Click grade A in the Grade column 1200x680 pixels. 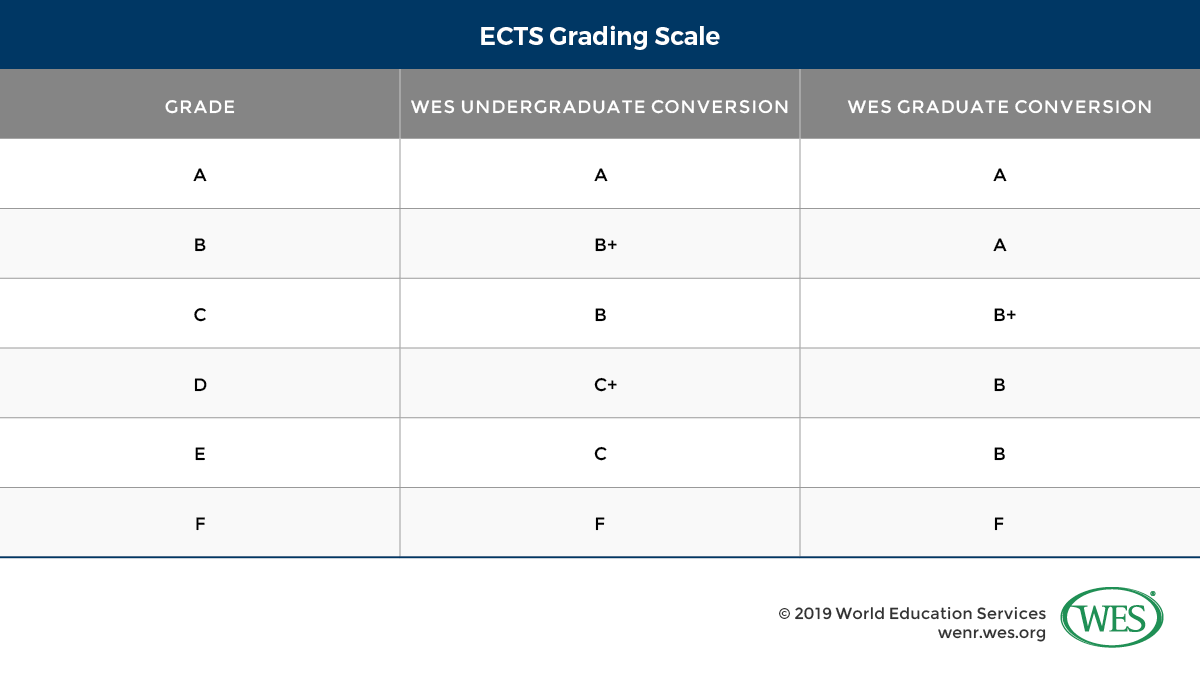200,175
